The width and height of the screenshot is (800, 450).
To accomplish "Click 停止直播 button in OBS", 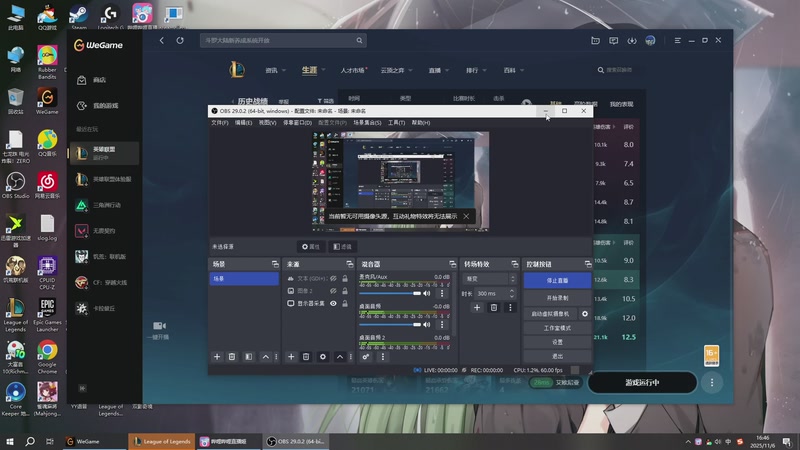I will (x=557, y=281).
